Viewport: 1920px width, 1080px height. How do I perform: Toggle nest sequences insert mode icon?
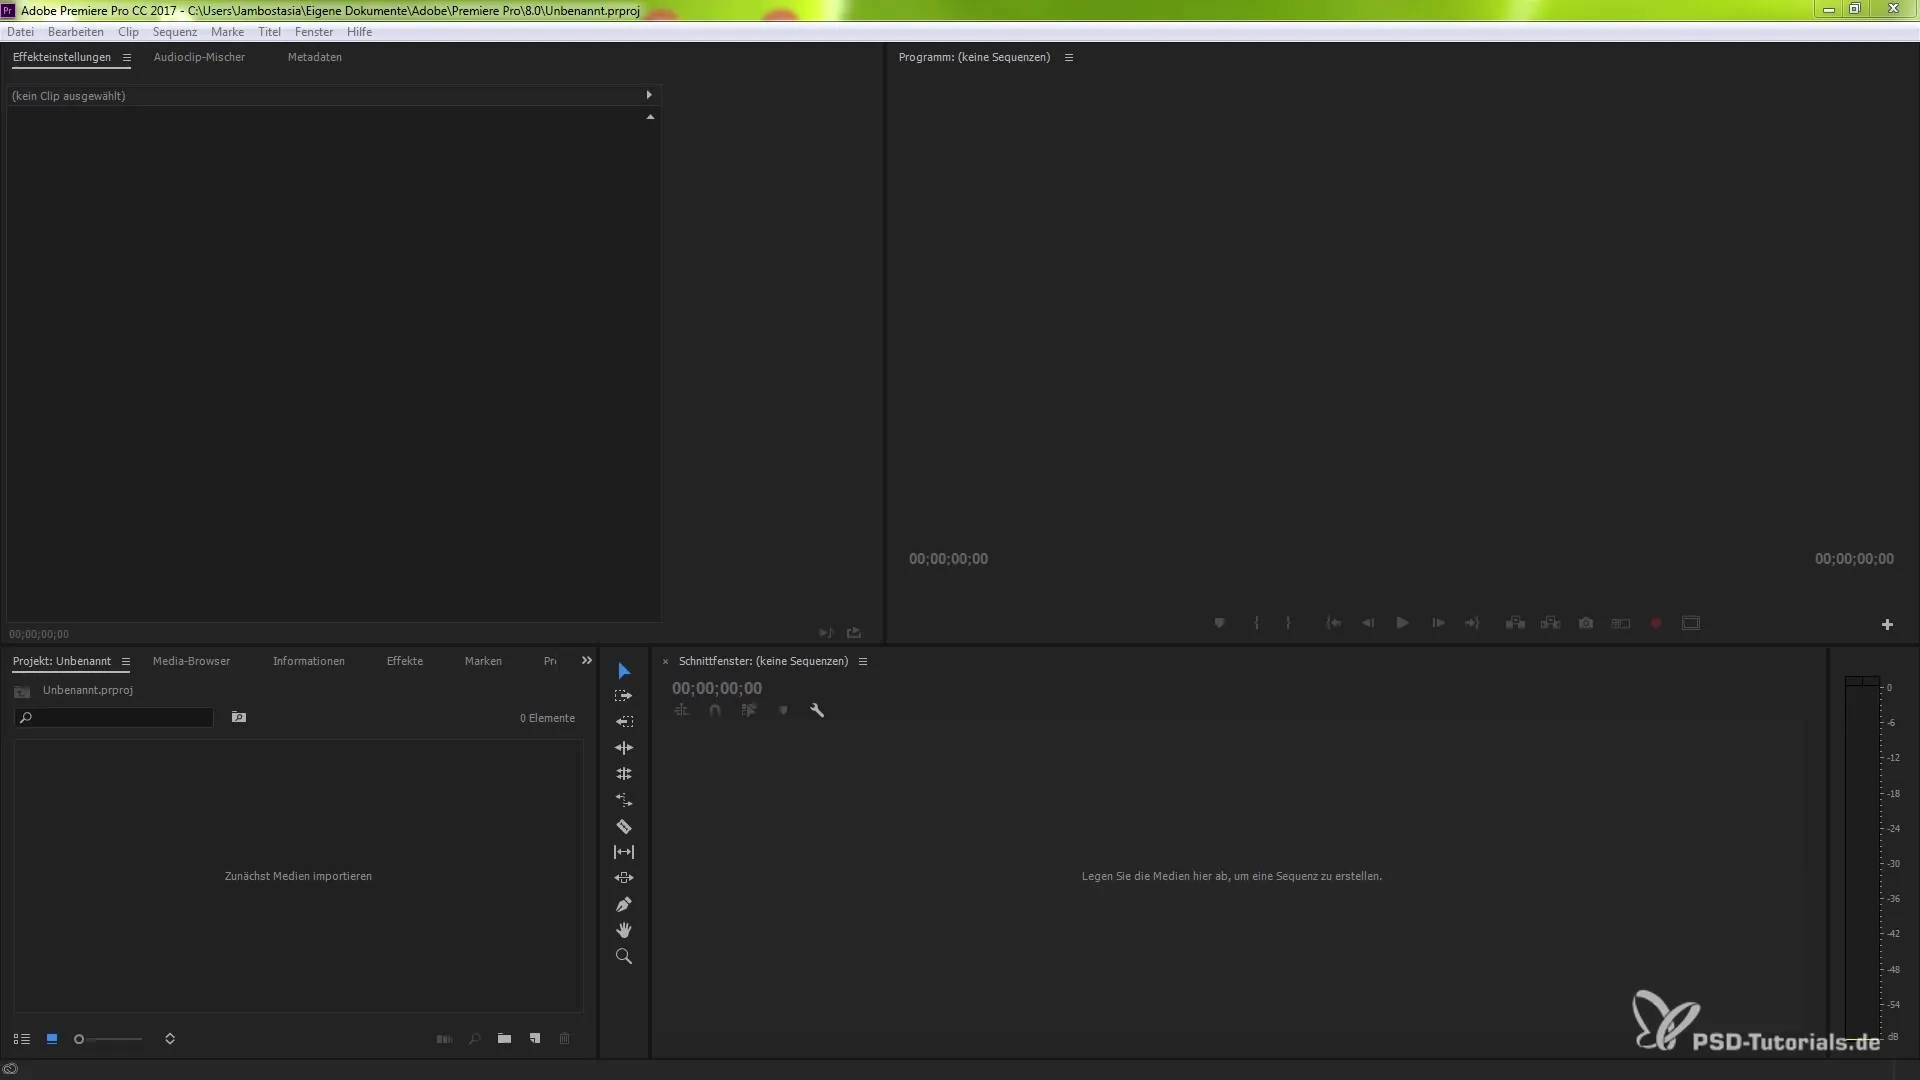point(682,711)
